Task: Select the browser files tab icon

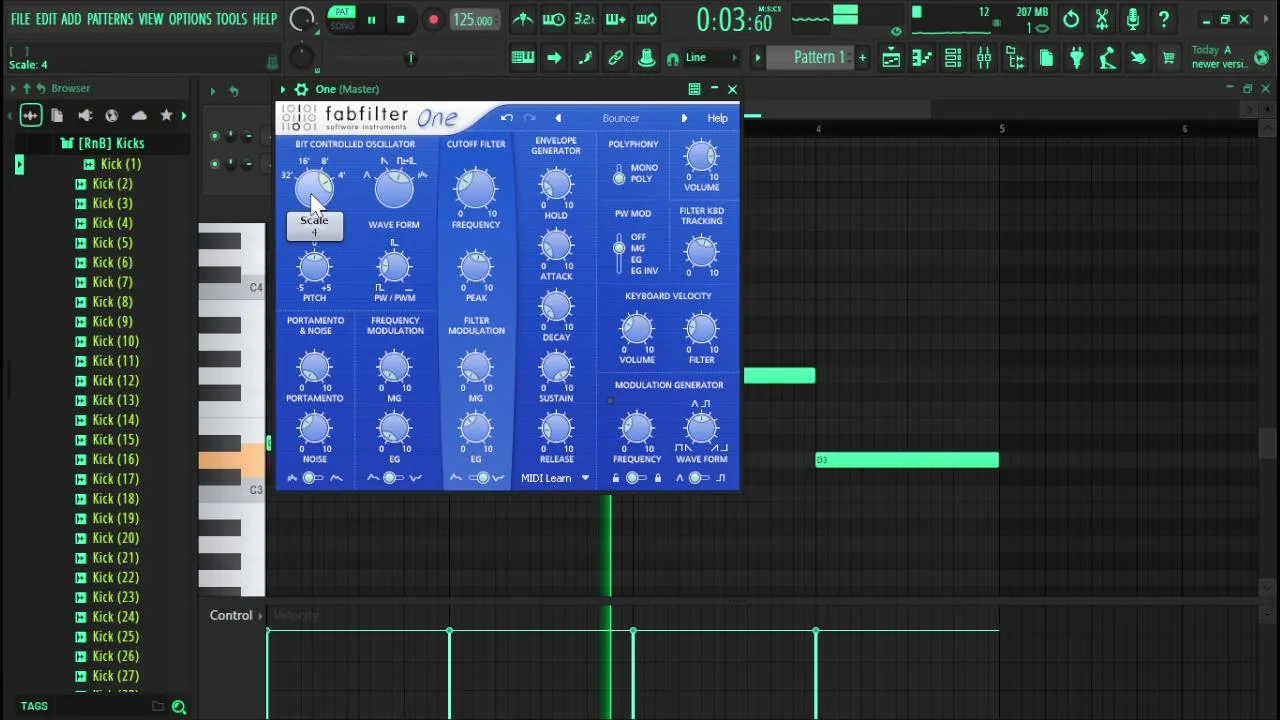Action: 57,115
